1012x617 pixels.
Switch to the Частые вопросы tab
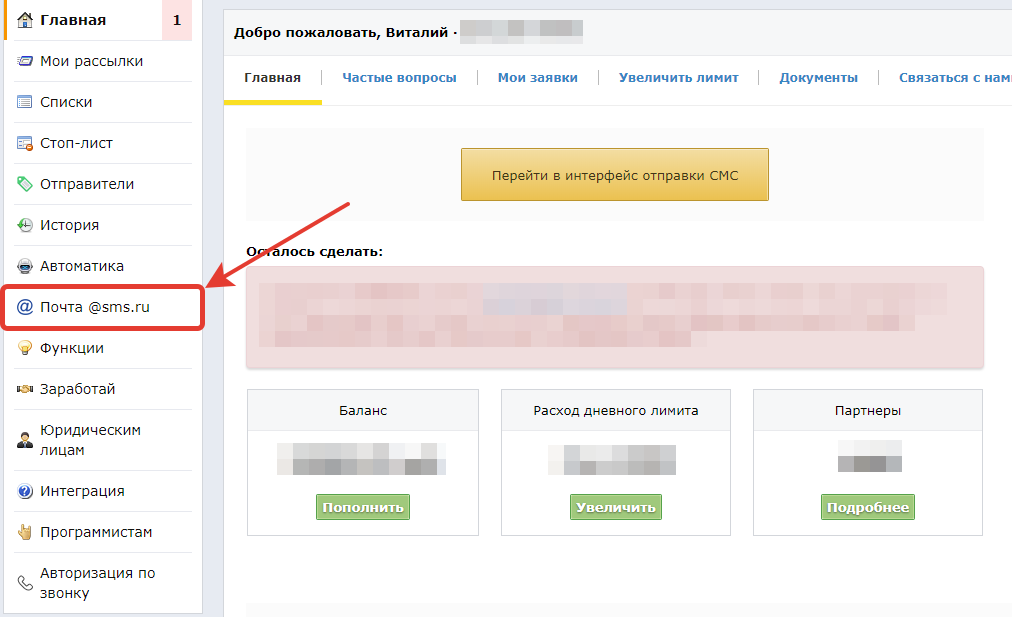pos(399,78)
